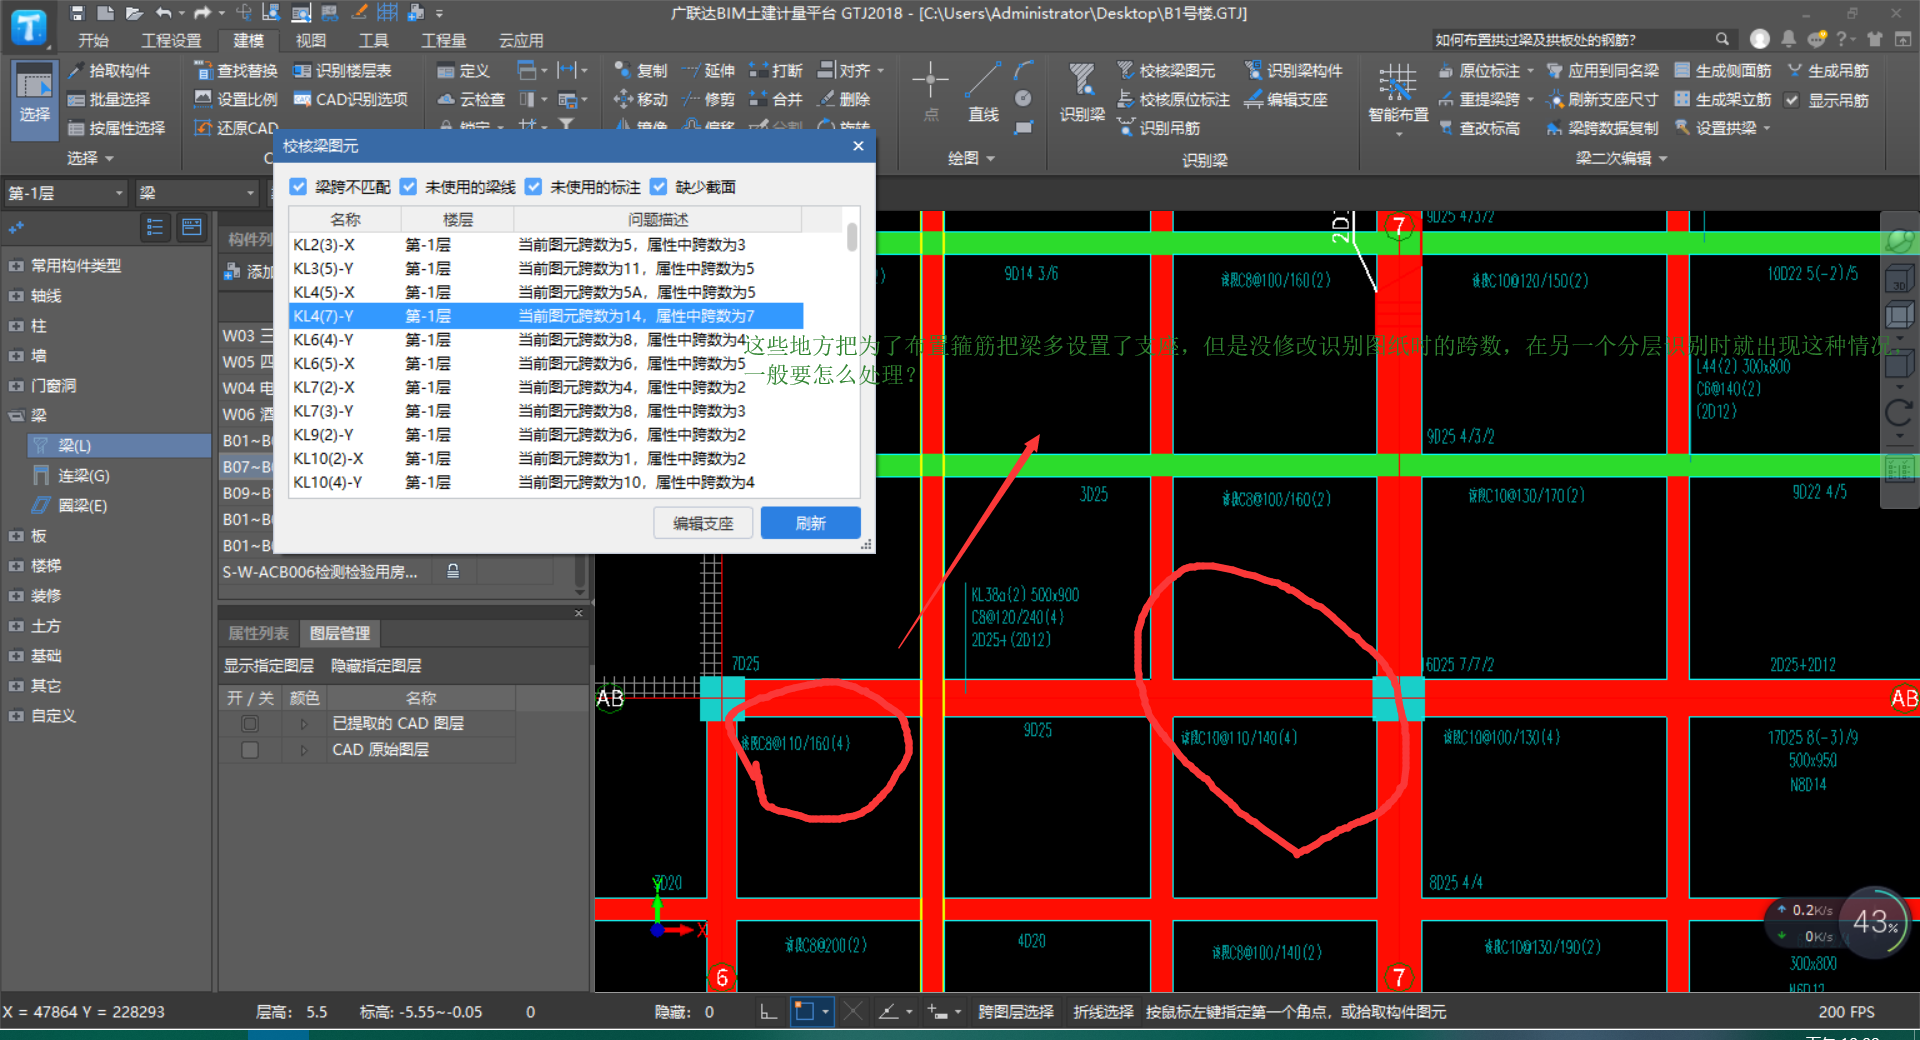Click the 刷新 button in dialog

[810, 523]
